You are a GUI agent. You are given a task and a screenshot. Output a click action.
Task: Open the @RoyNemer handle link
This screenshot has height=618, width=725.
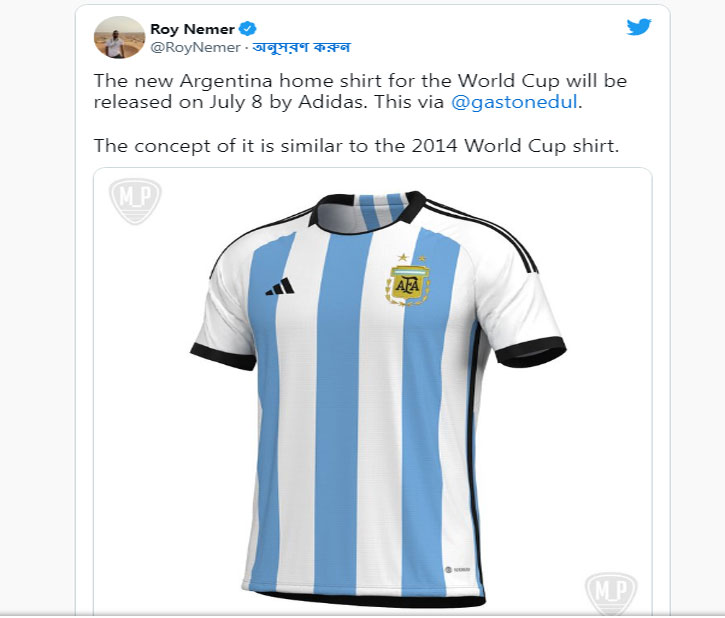coord(195,47)
